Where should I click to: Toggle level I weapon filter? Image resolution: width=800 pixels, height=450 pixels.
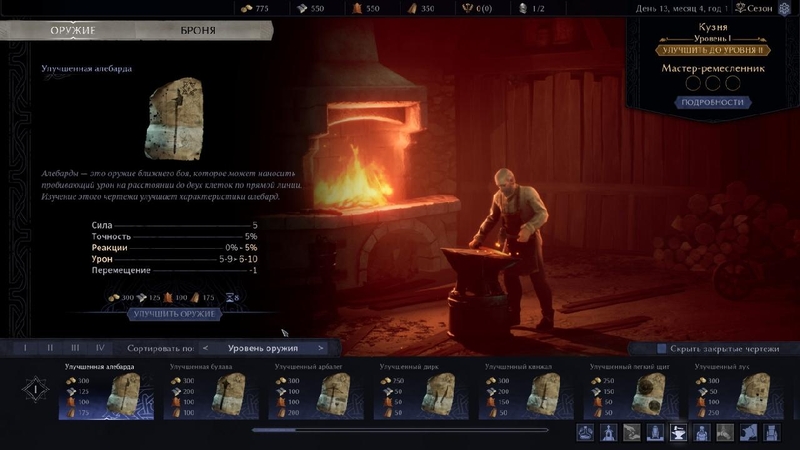click(25, 348)
